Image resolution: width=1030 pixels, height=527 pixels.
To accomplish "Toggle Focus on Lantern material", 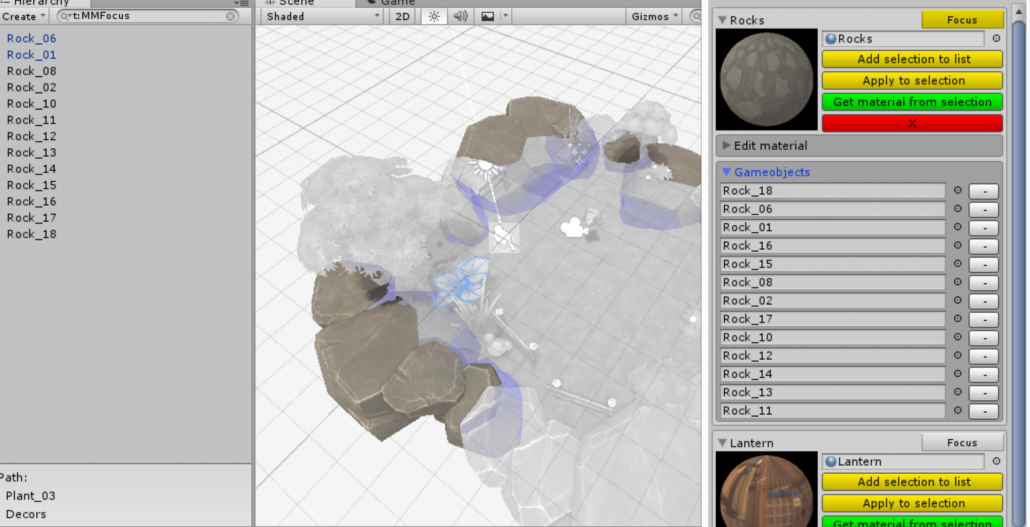I will point(961,442).
